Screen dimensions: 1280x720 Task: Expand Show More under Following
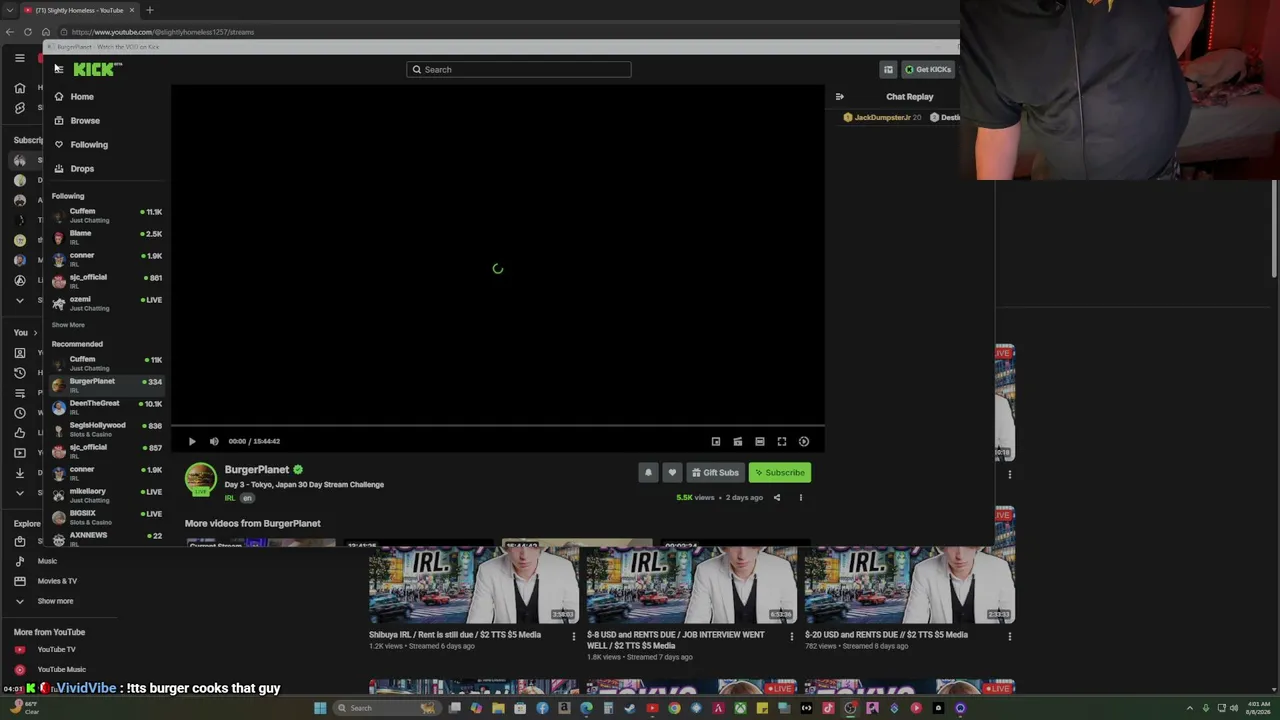pyautogui.click(x=68, y=325)
